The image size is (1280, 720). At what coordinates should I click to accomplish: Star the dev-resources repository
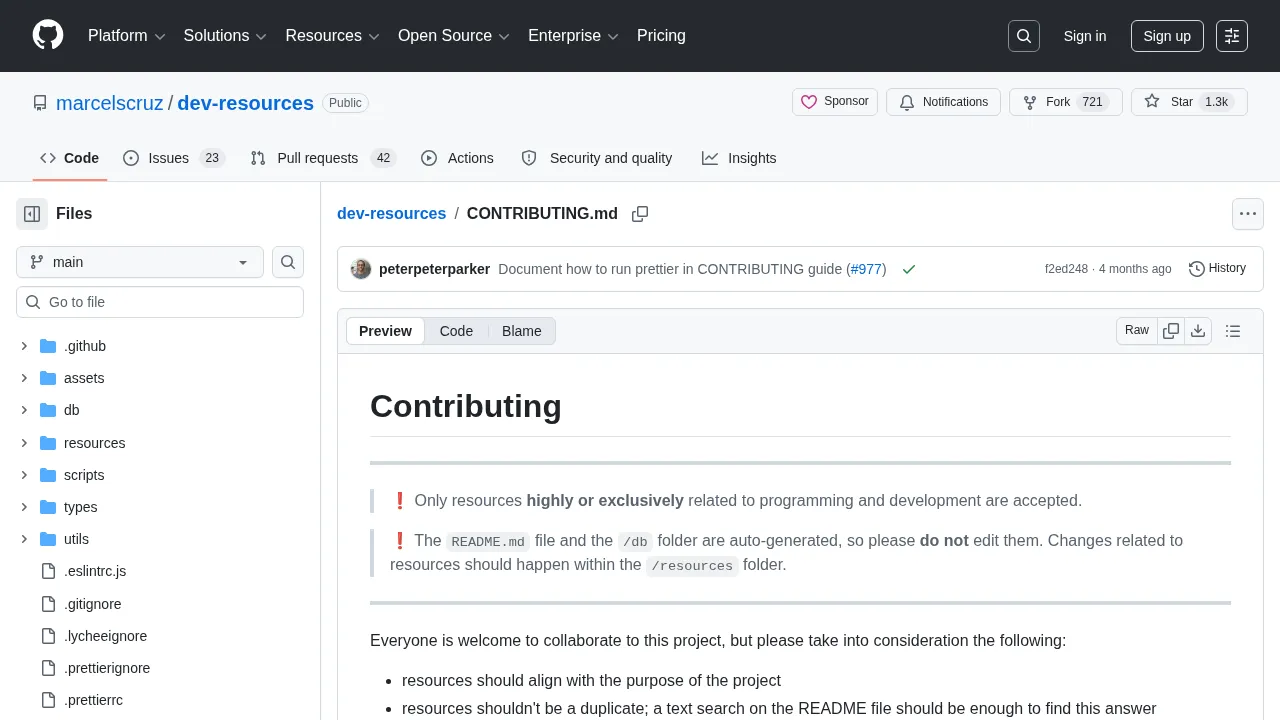tap(1189, 102)
